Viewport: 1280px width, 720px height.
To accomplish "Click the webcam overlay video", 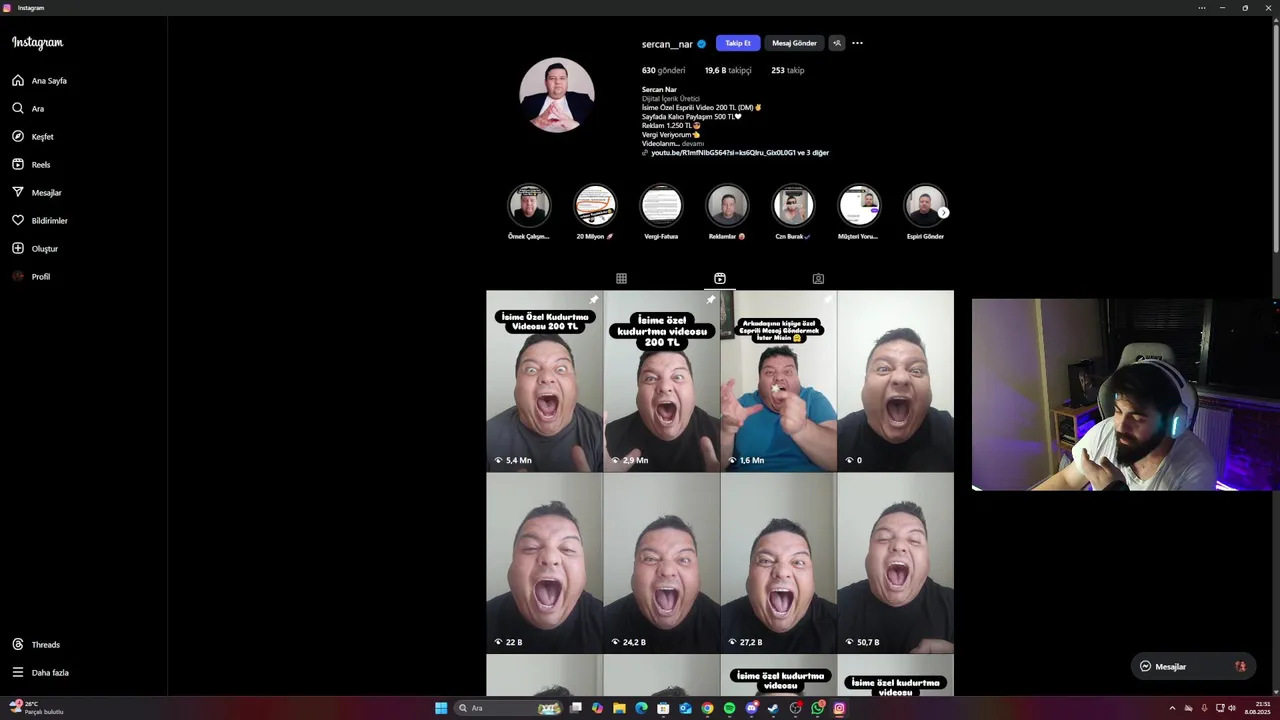I will 1125,394.
